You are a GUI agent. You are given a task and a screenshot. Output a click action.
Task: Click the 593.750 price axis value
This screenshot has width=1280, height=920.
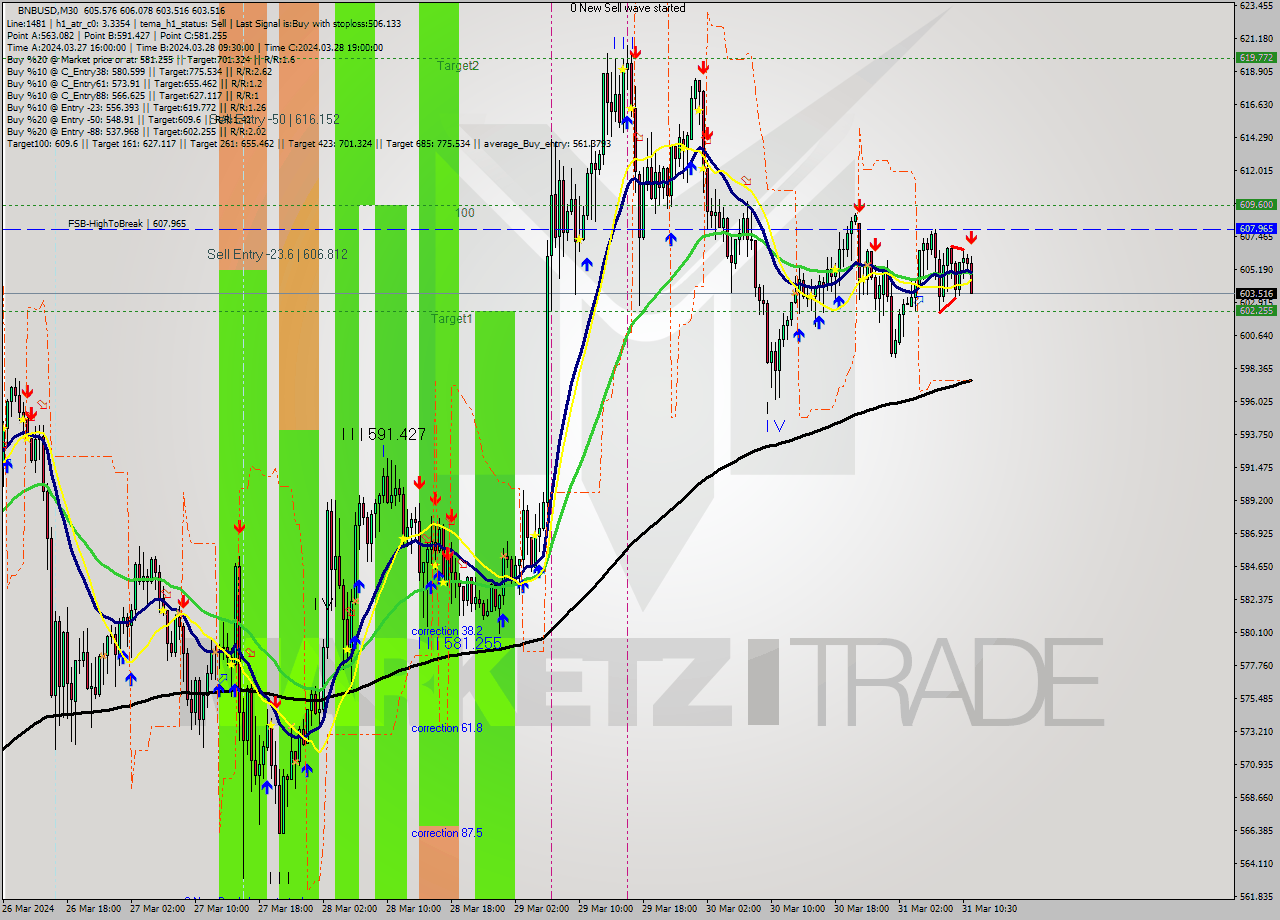tap(1256, 435)
